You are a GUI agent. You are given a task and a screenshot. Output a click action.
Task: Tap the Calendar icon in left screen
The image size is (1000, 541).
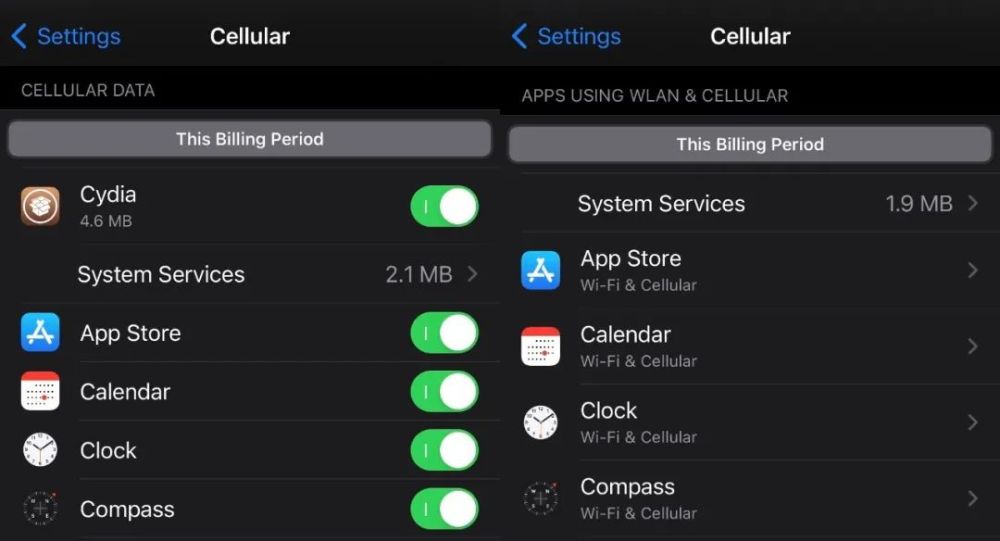[40, 391]
